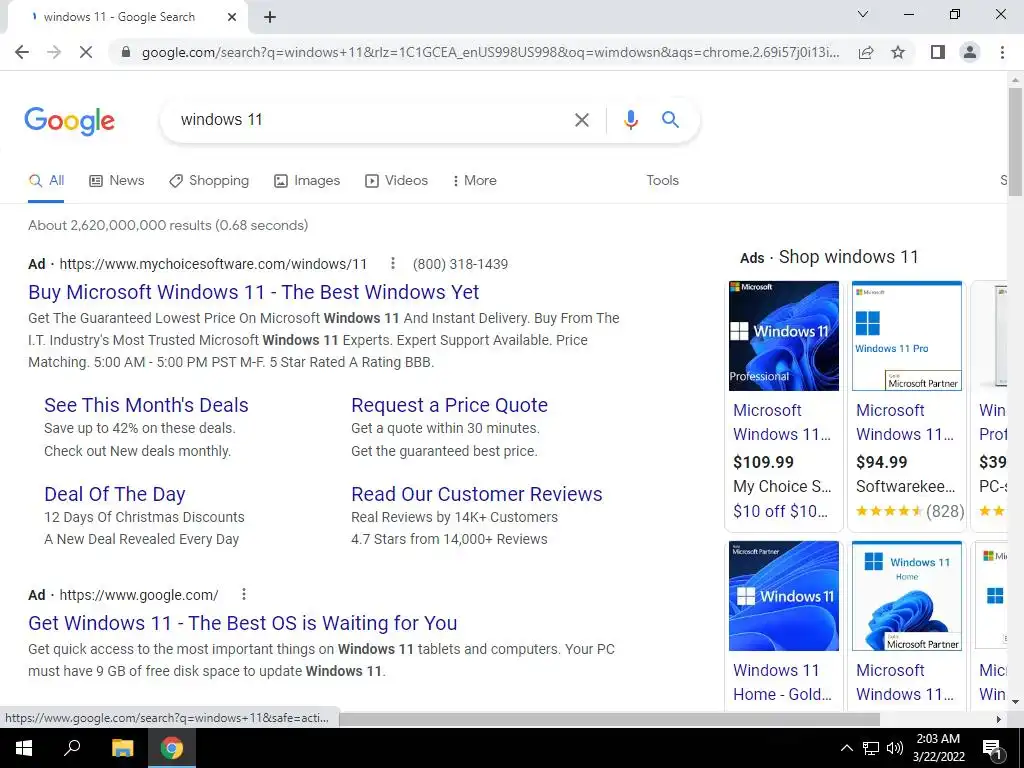Open the volume speaker tray icon

pyautogui.click(x=895, y=748)
